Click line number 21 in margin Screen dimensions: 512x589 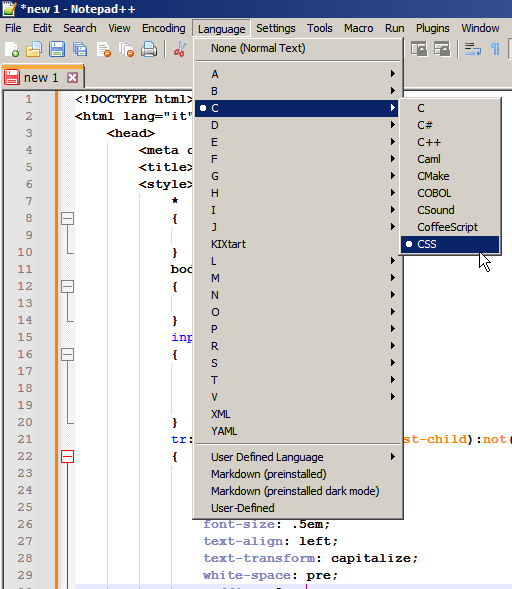25,439
